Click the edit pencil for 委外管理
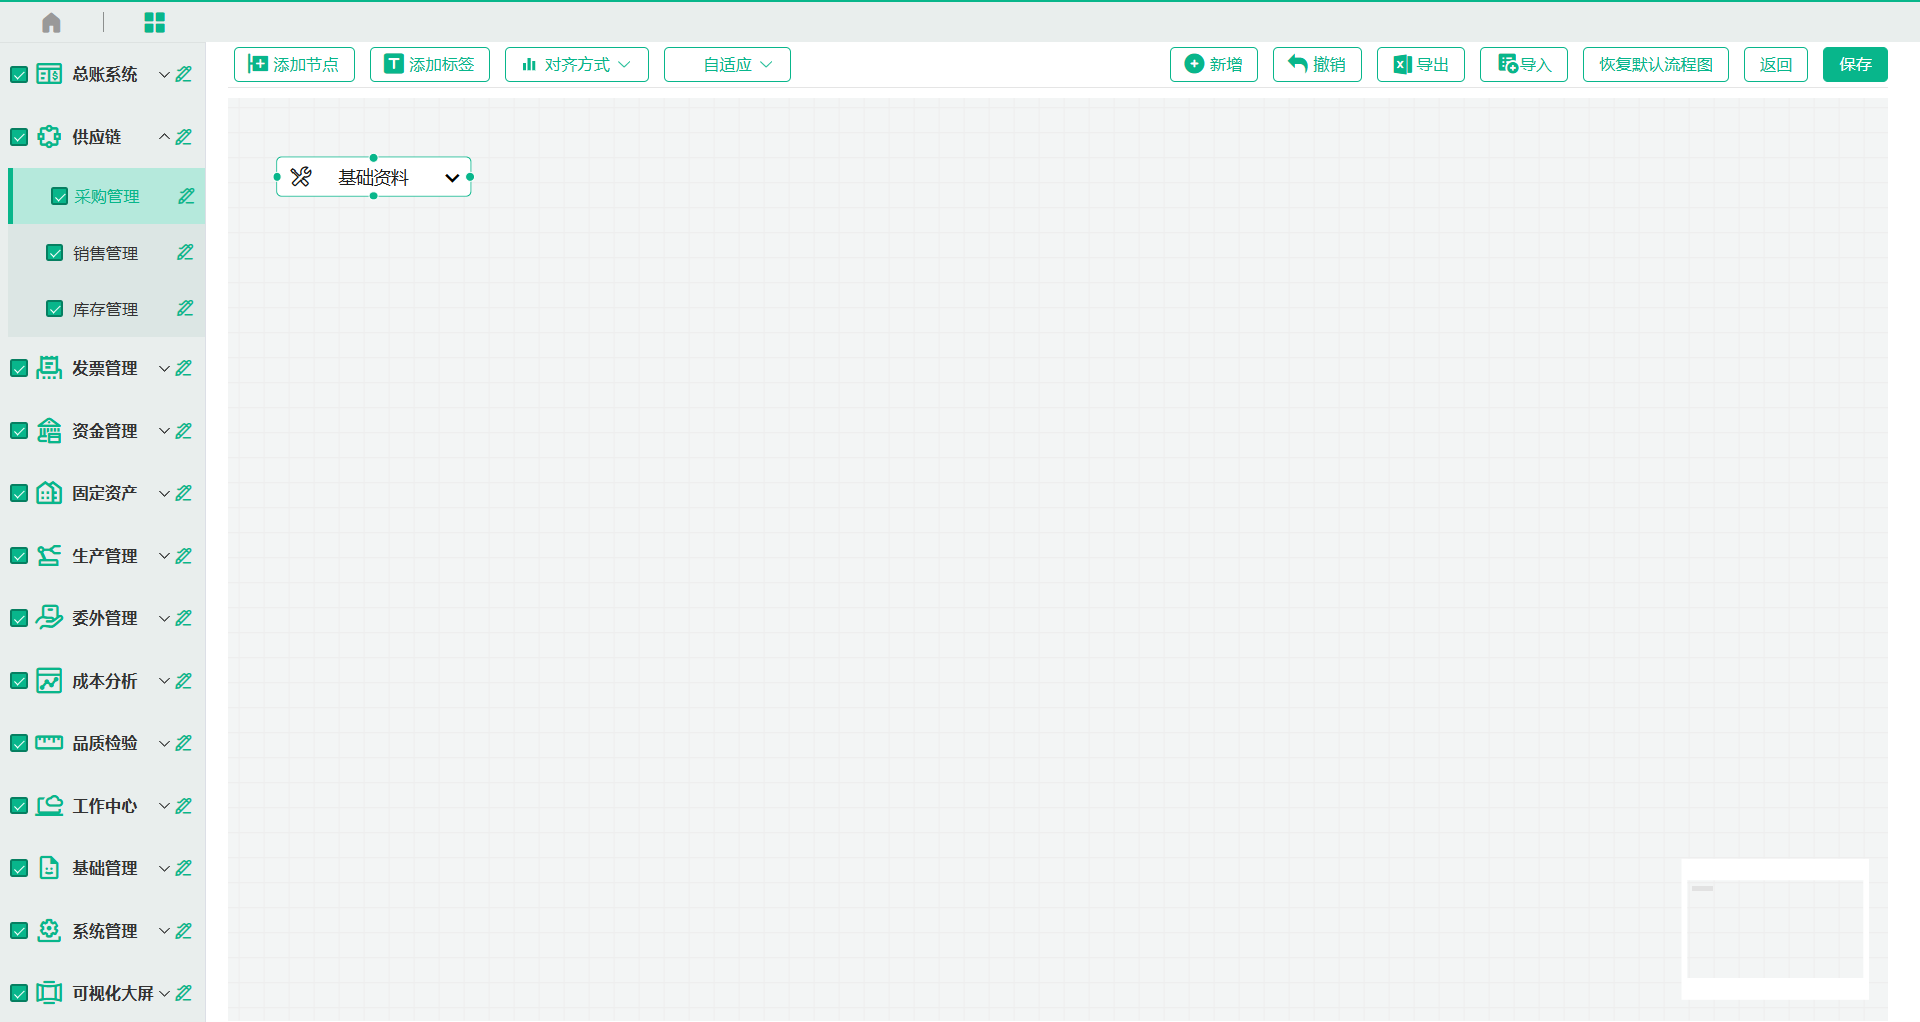Screen dimensions: 1920x1022 183,618
